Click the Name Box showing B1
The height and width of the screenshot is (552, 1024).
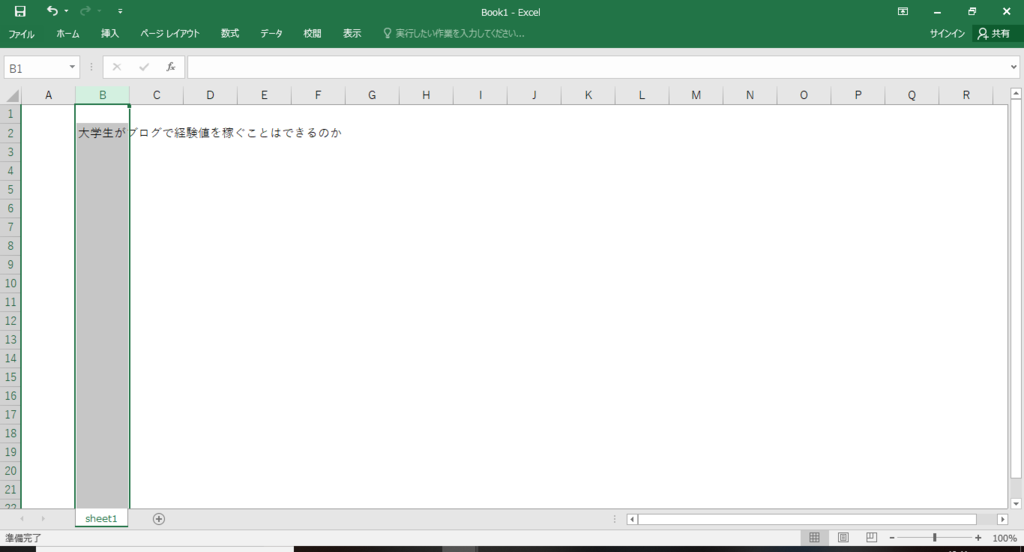[35, 68]
